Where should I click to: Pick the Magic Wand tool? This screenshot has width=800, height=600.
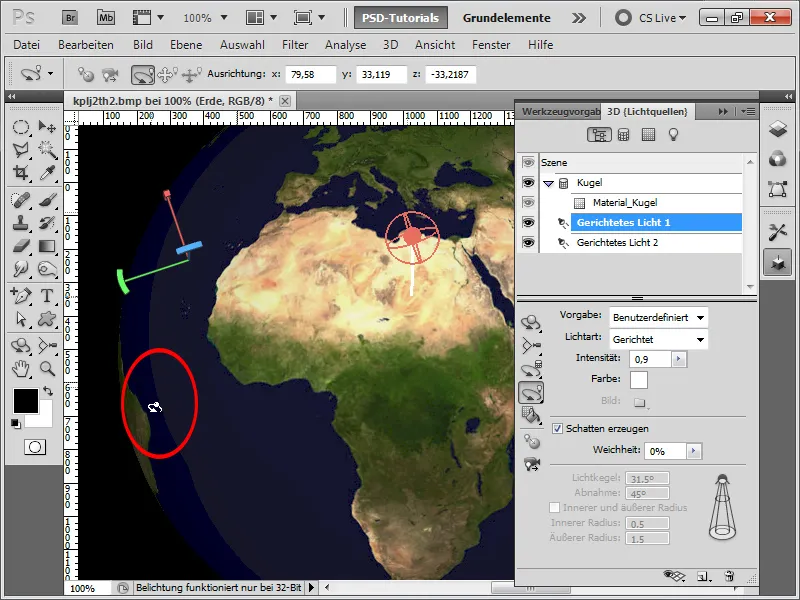point(47,149)
